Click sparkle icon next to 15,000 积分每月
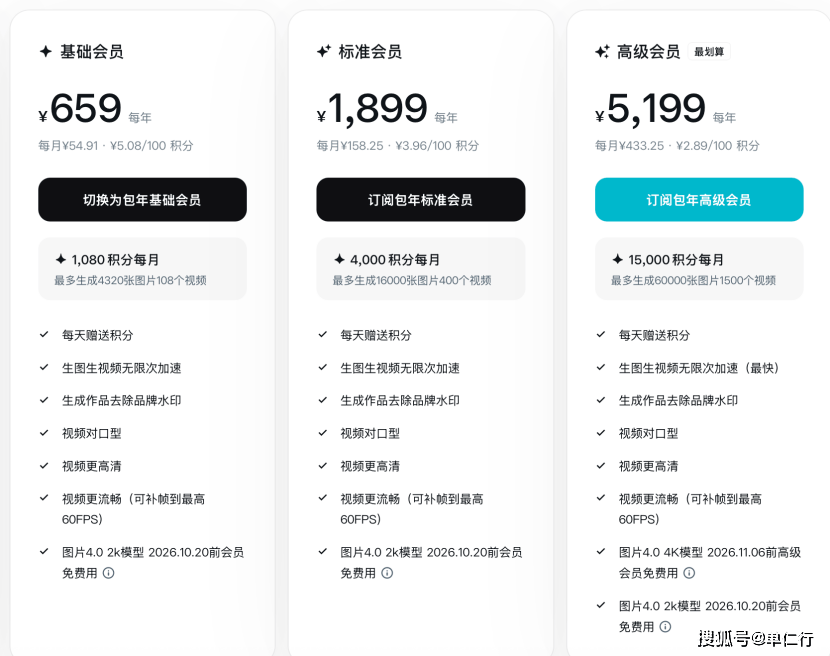830x656 pixels. [x=617, y=259]
